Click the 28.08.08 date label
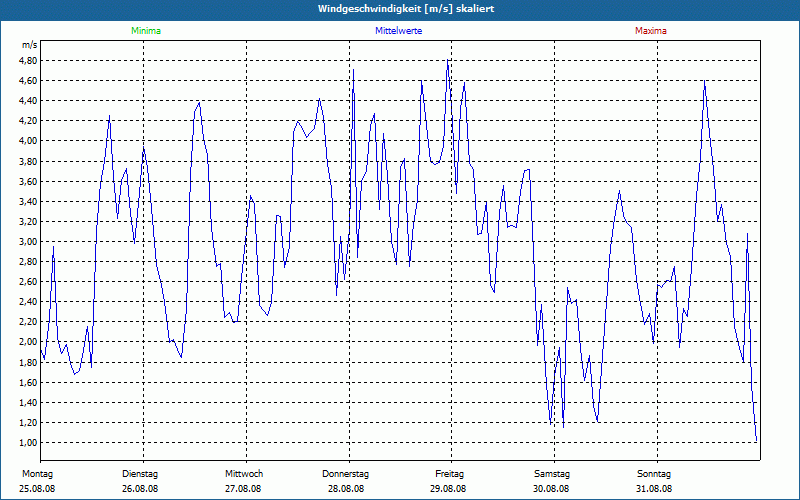 point(346,489)
